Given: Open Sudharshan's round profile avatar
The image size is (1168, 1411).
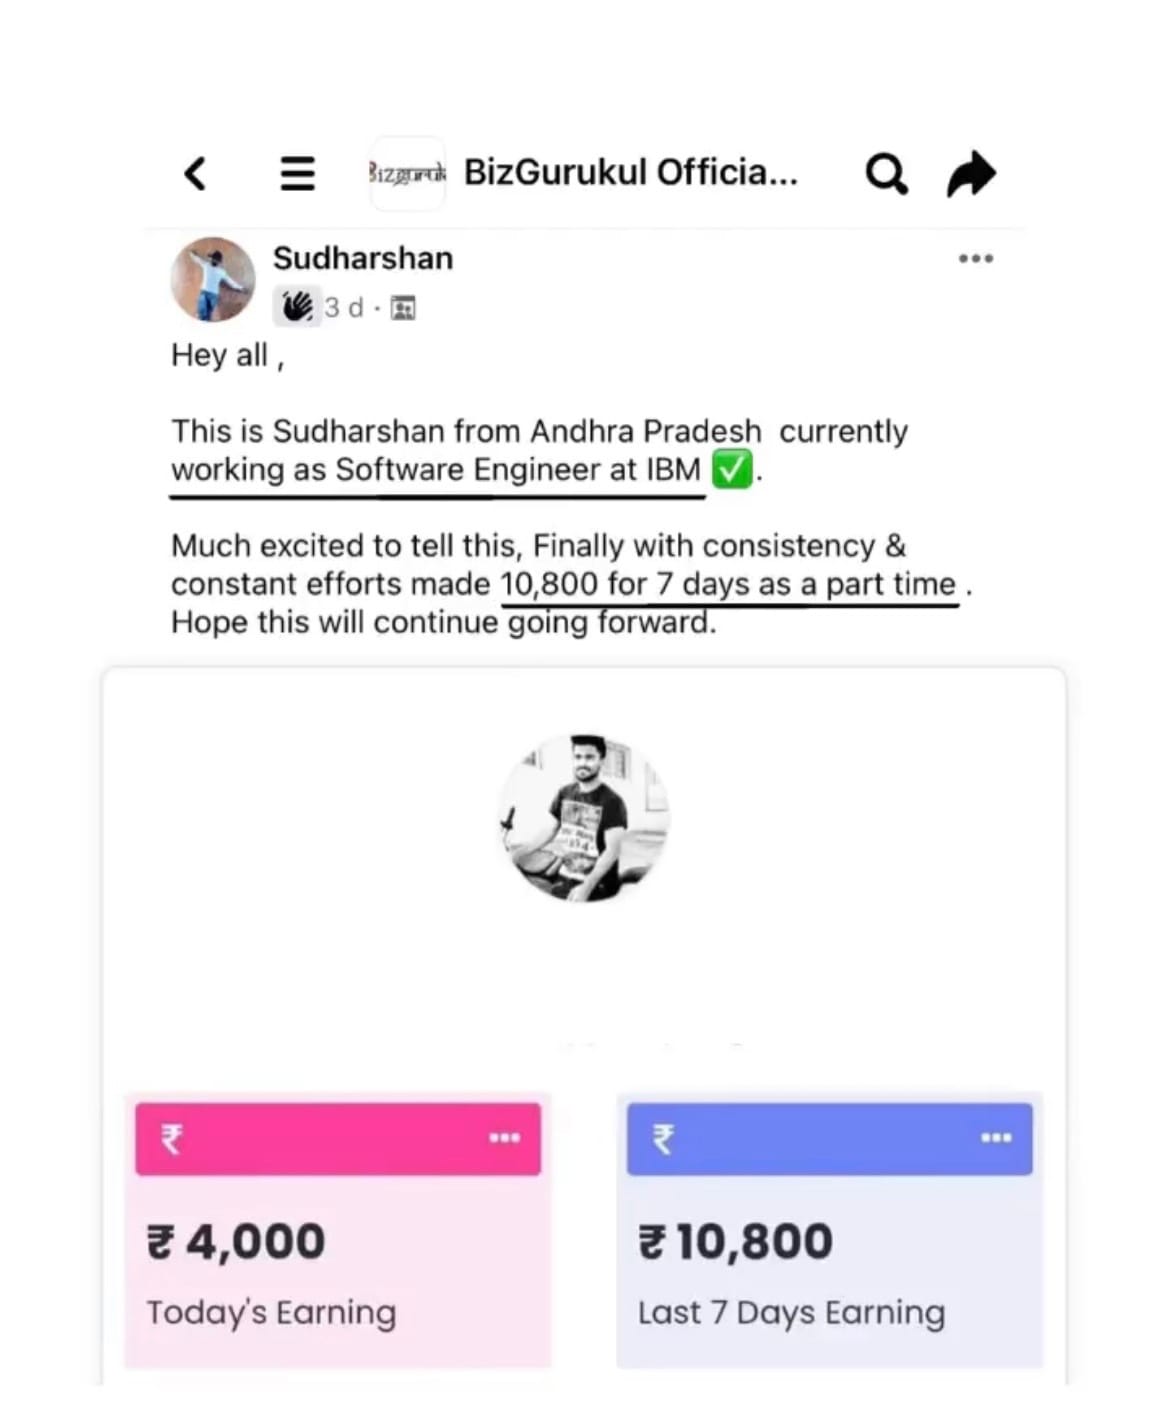Looking at the screenshot, I should click(213, 280).
